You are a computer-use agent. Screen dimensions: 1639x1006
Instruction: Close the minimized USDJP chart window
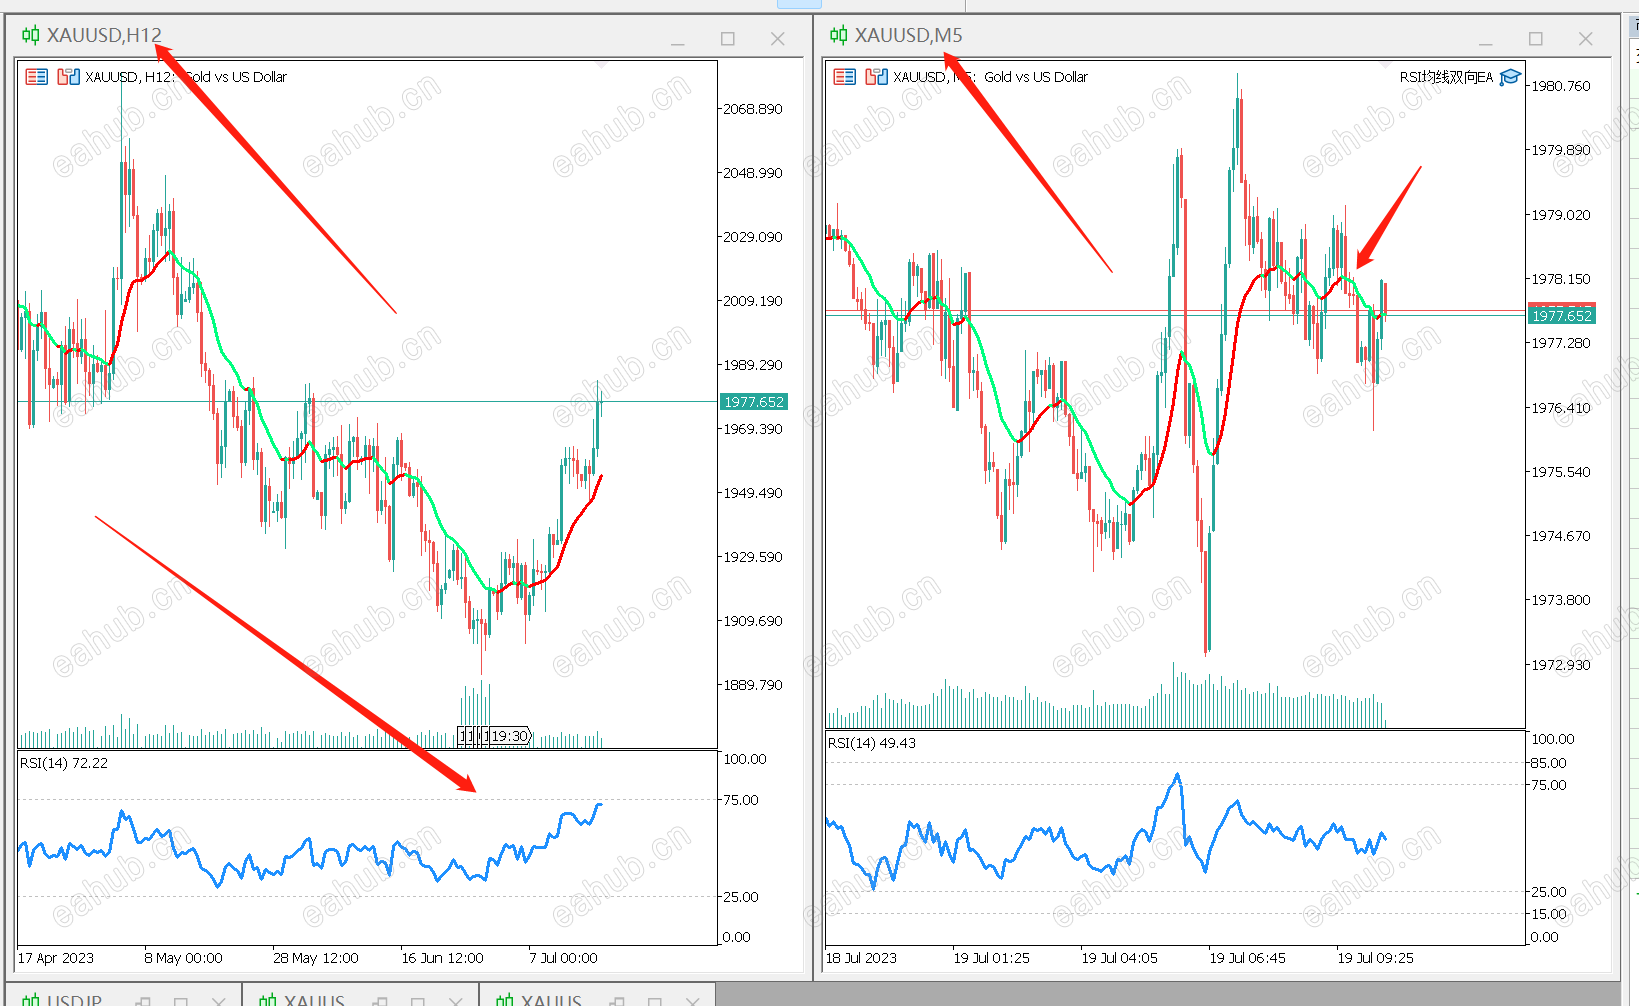point(219,1000)
